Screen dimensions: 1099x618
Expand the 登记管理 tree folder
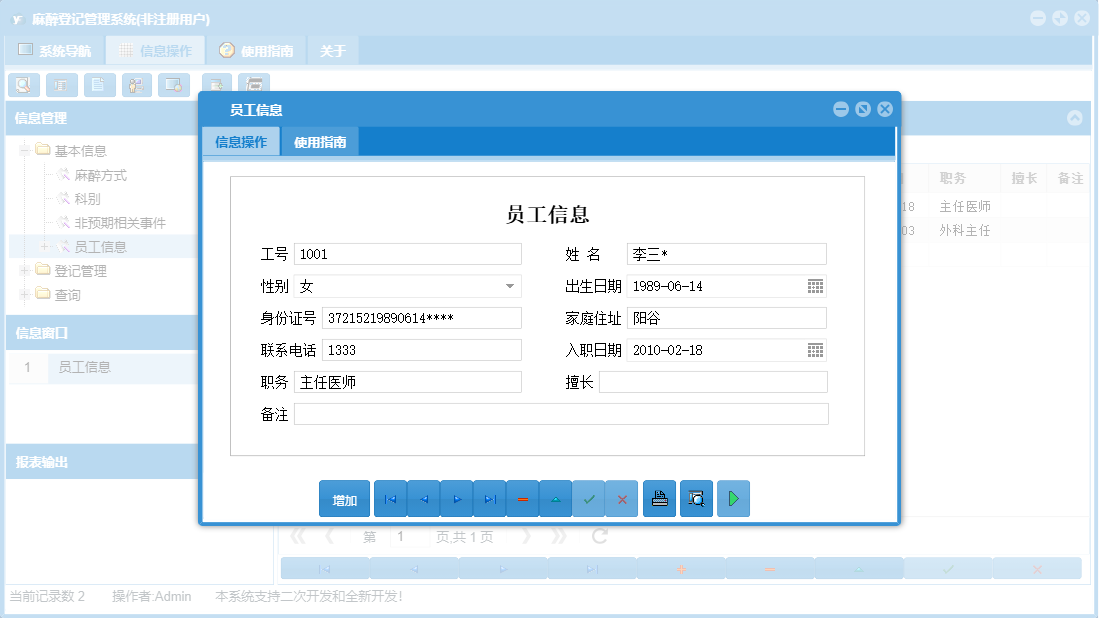22,270
